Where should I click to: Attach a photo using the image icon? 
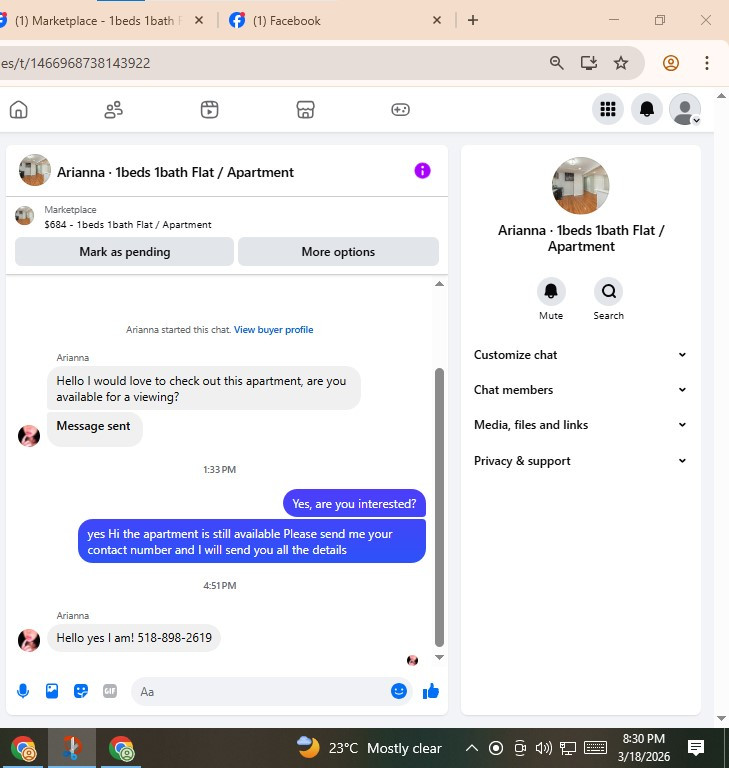coord(52,691)
